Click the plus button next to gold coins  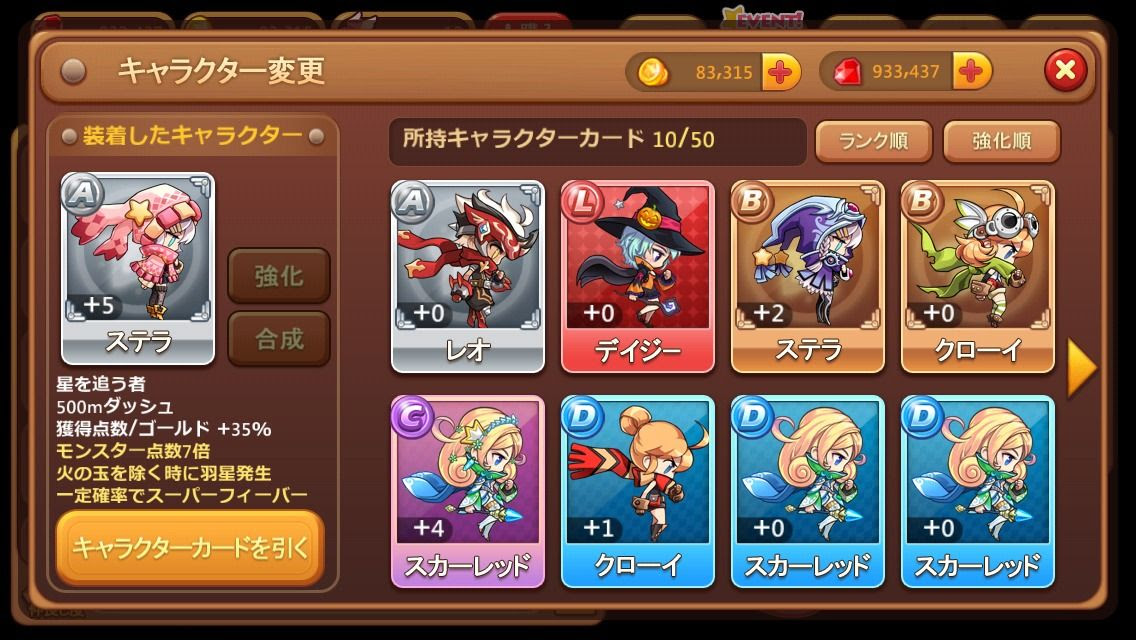pos(780,72)
